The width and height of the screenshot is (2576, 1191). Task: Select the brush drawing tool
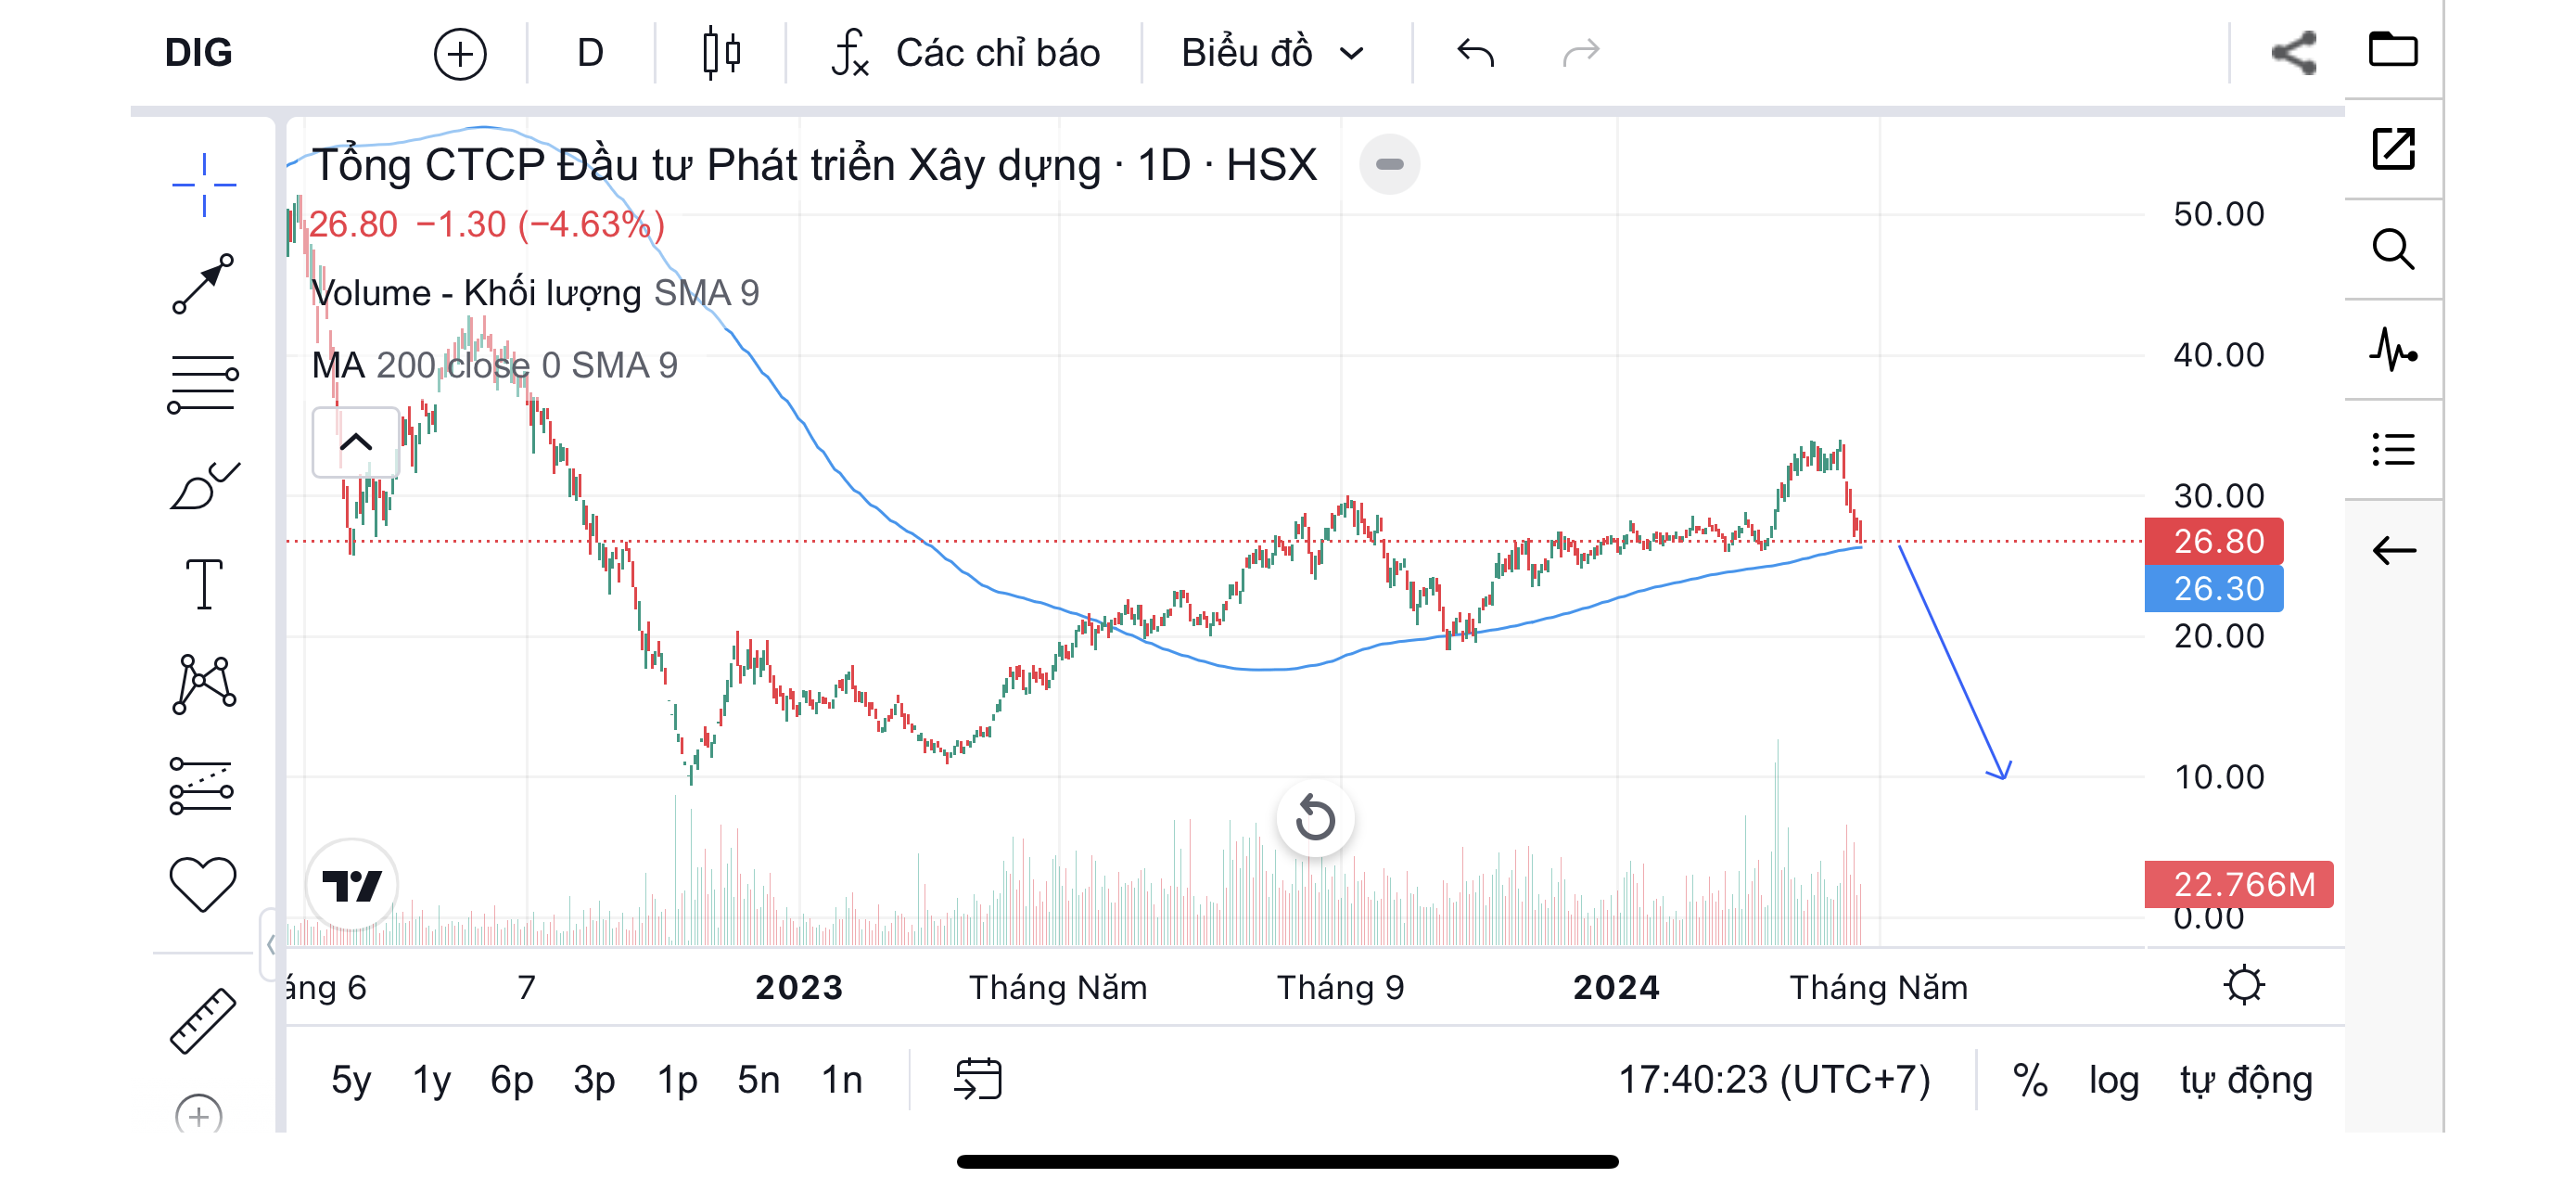click(x=203, y=486)
